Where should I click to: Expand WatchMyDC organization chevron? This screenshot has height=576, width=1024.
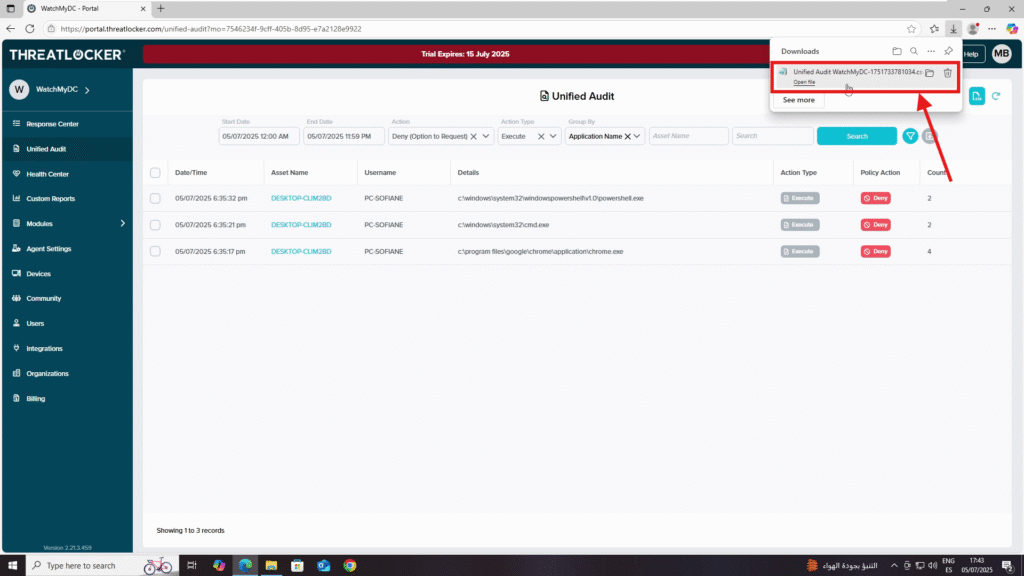click(88, 89)
